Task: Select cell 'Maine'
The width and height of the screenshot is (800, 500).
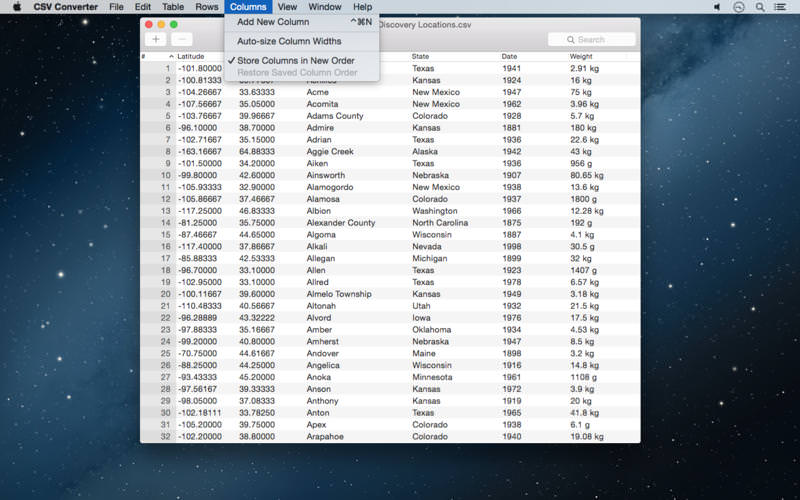Action: [x=423, y=354]
